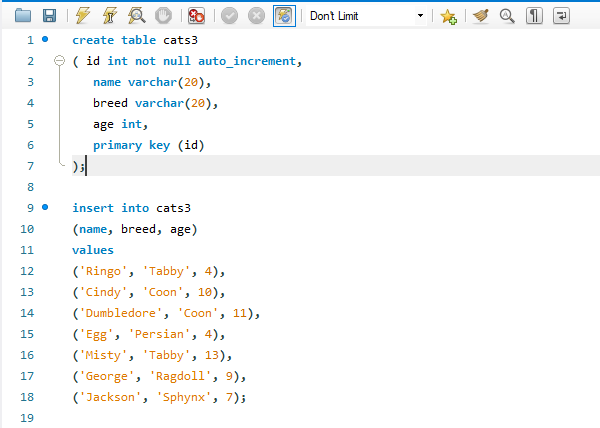
Task: Click the 'Misty' row values
Action: (152, 355)
